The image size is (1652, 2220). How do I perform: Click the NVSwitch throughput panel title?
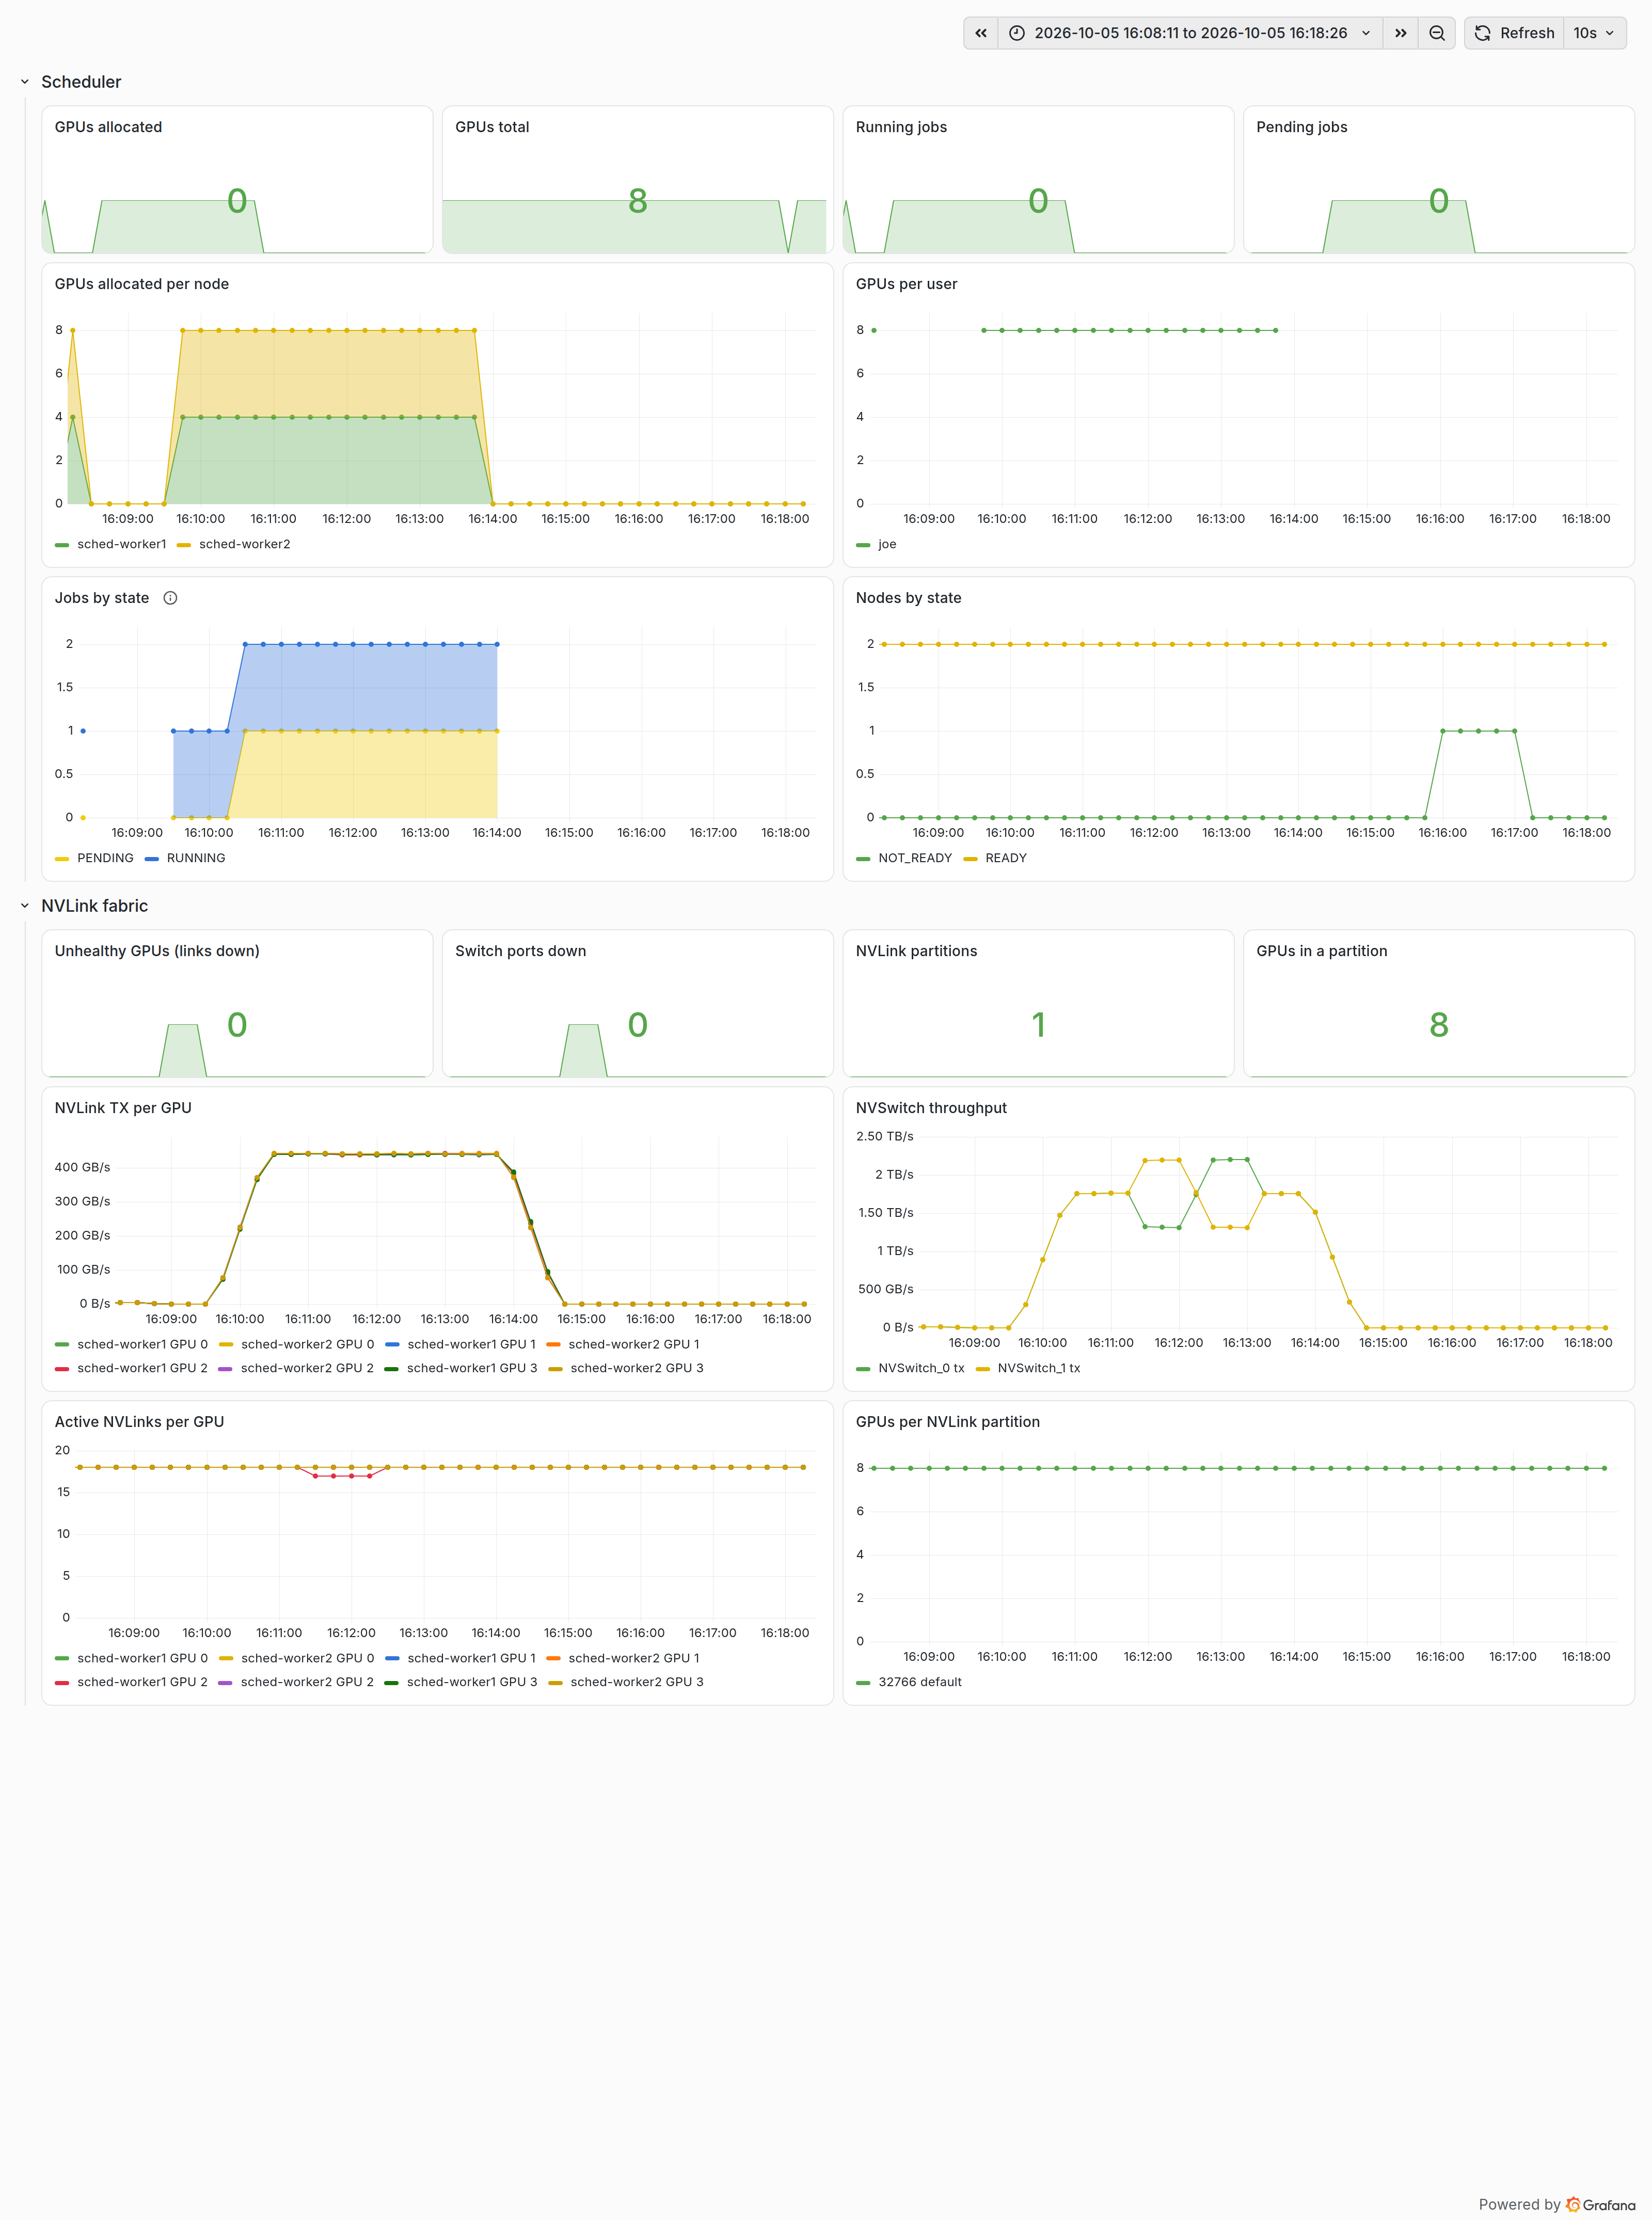click(x=931, y=1108)
